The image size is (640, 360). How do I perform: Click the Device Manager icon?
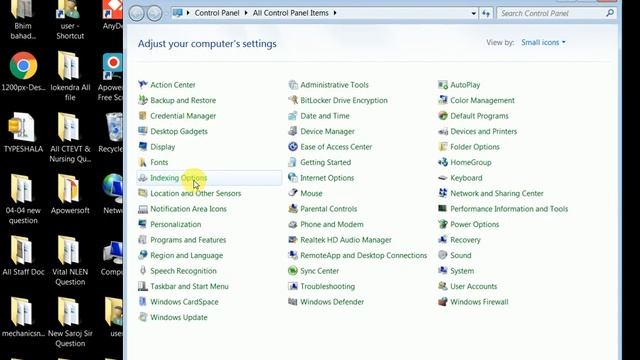(293, 131)
